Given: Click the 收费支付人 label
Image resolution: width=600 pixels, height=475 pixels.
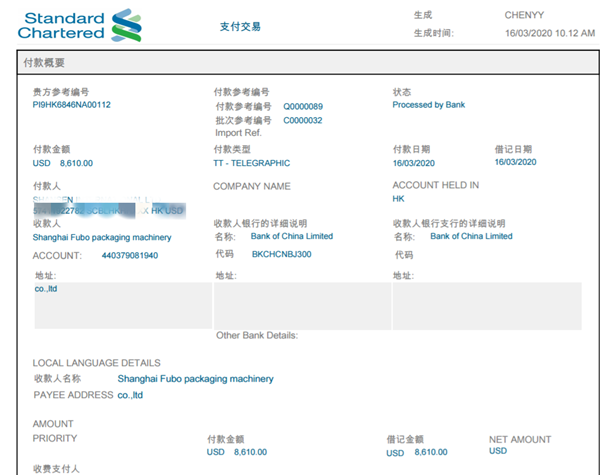Looking at the screenshot, I should pyautogui.click(x=56, y=469).
